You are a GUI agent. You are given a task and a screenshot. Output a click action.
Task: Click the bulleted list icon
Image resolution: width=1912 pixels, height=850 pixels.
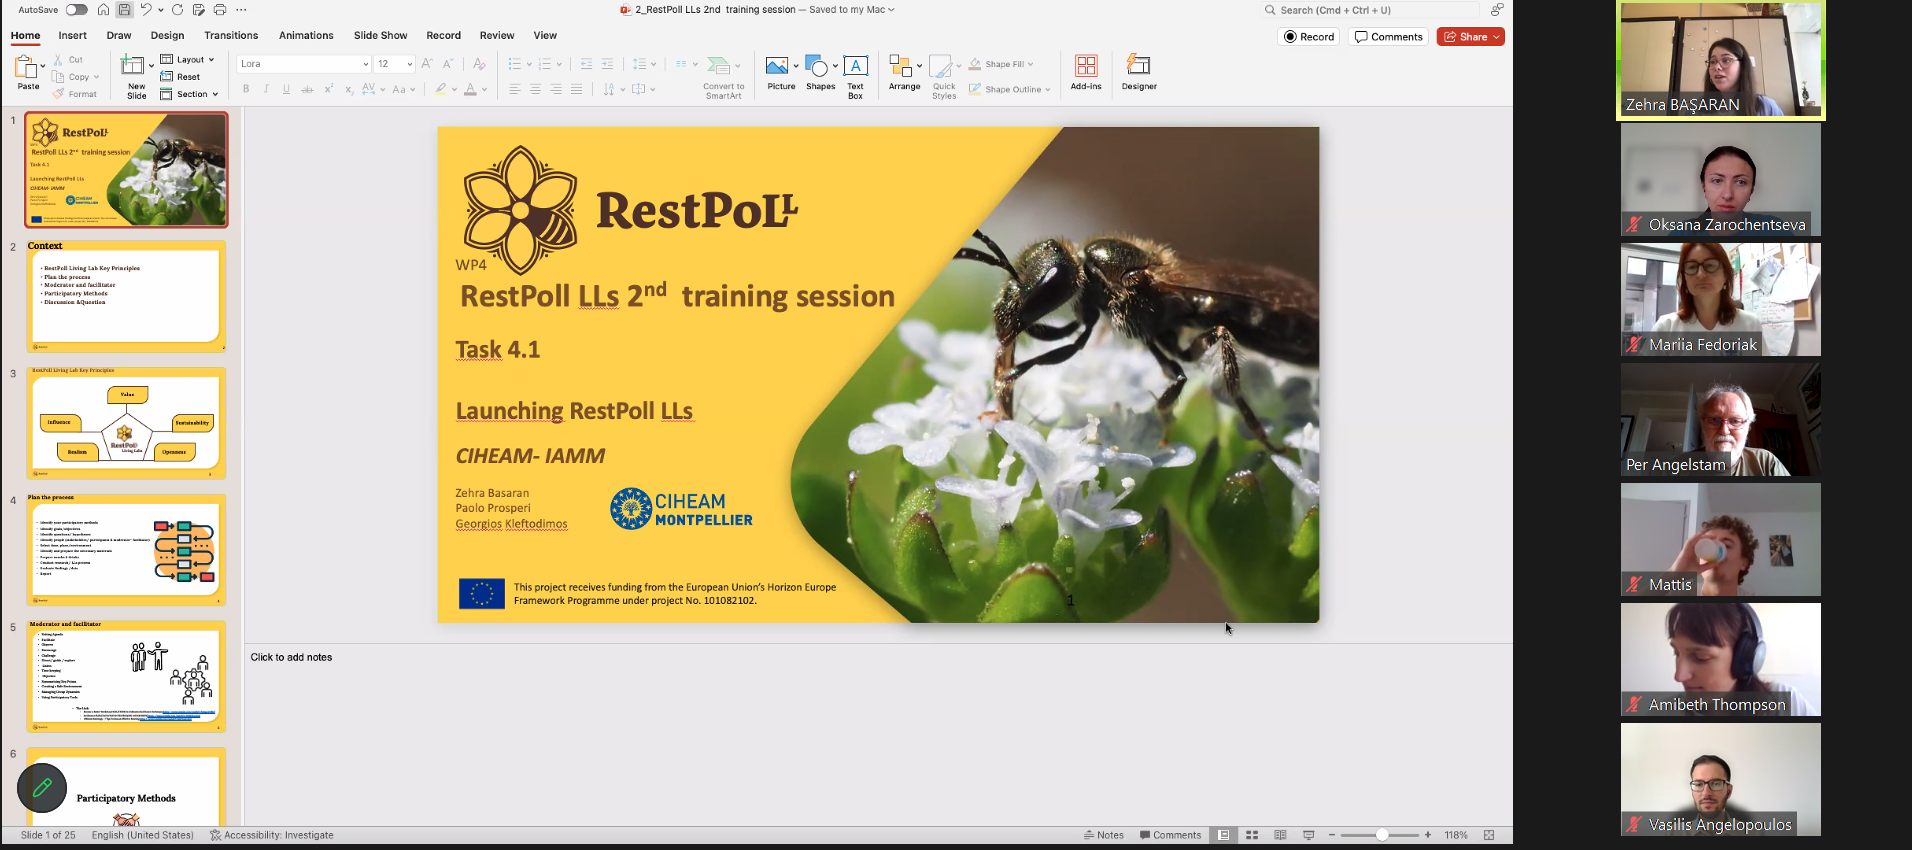point(514,64)
